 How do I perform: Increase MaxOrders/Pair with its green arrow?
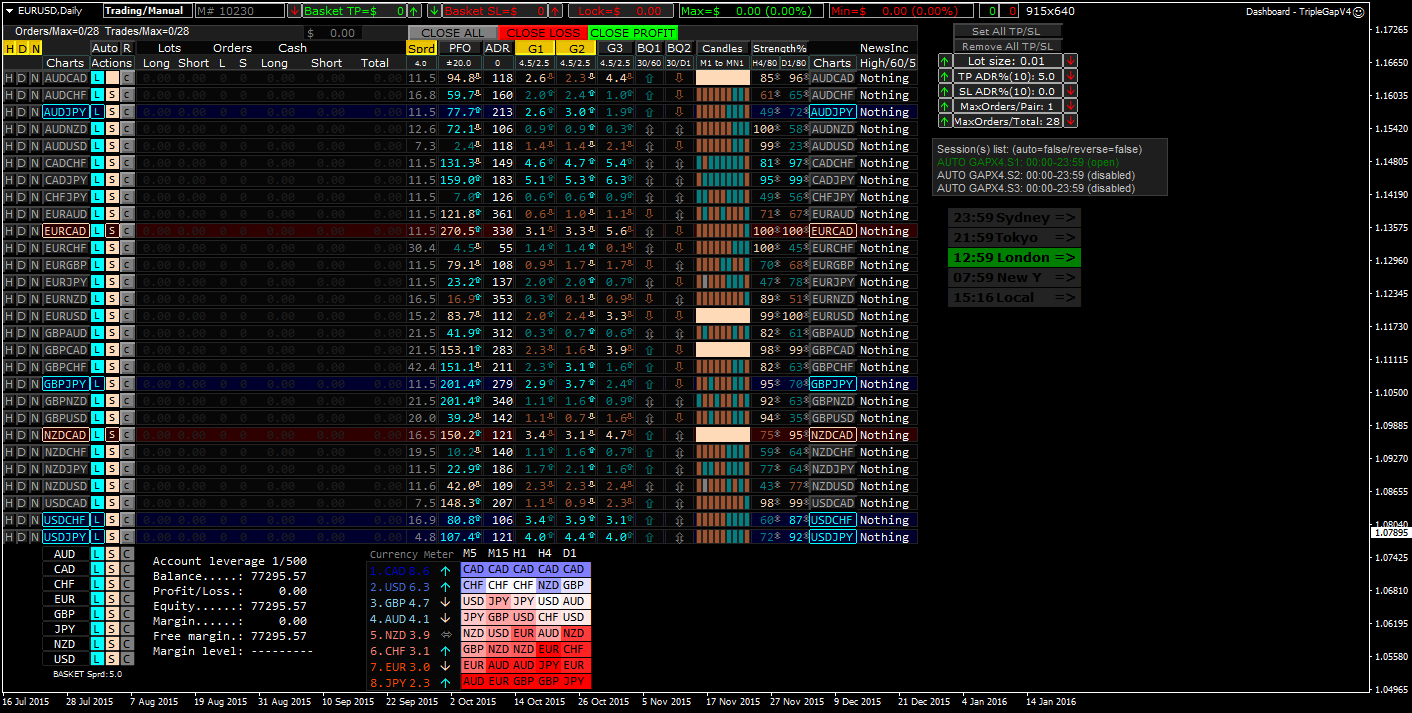(x=945, y=106)
